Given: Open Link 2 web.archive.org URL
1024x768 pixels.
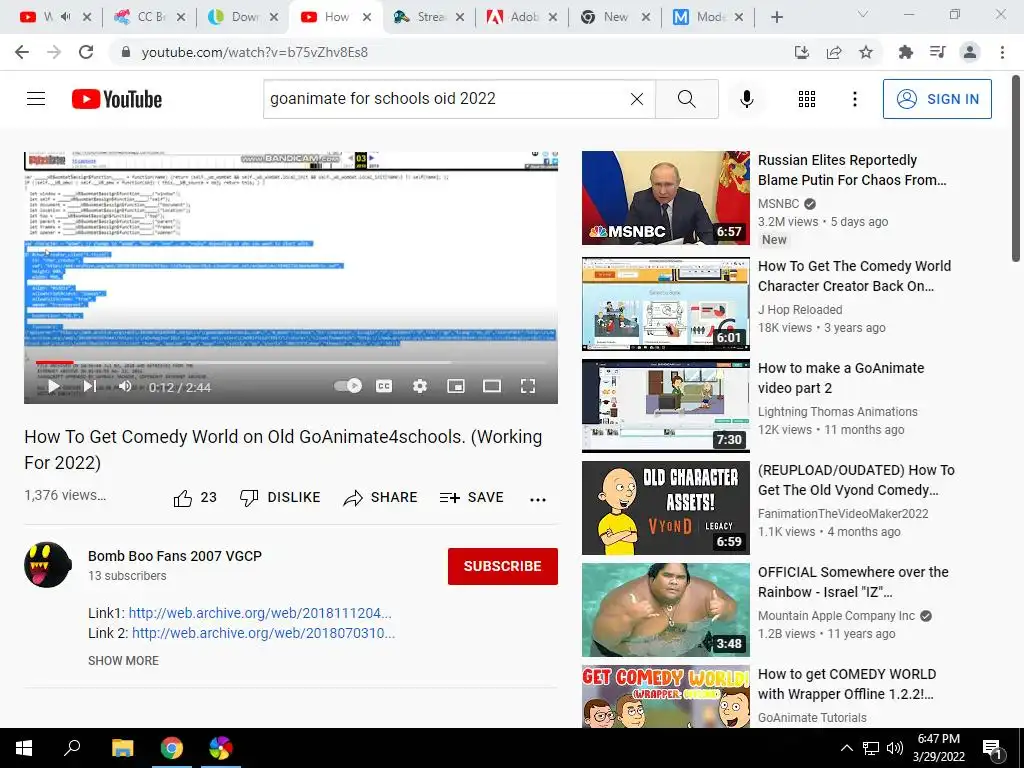Looking at the screenshot, I should coord(263,633).
